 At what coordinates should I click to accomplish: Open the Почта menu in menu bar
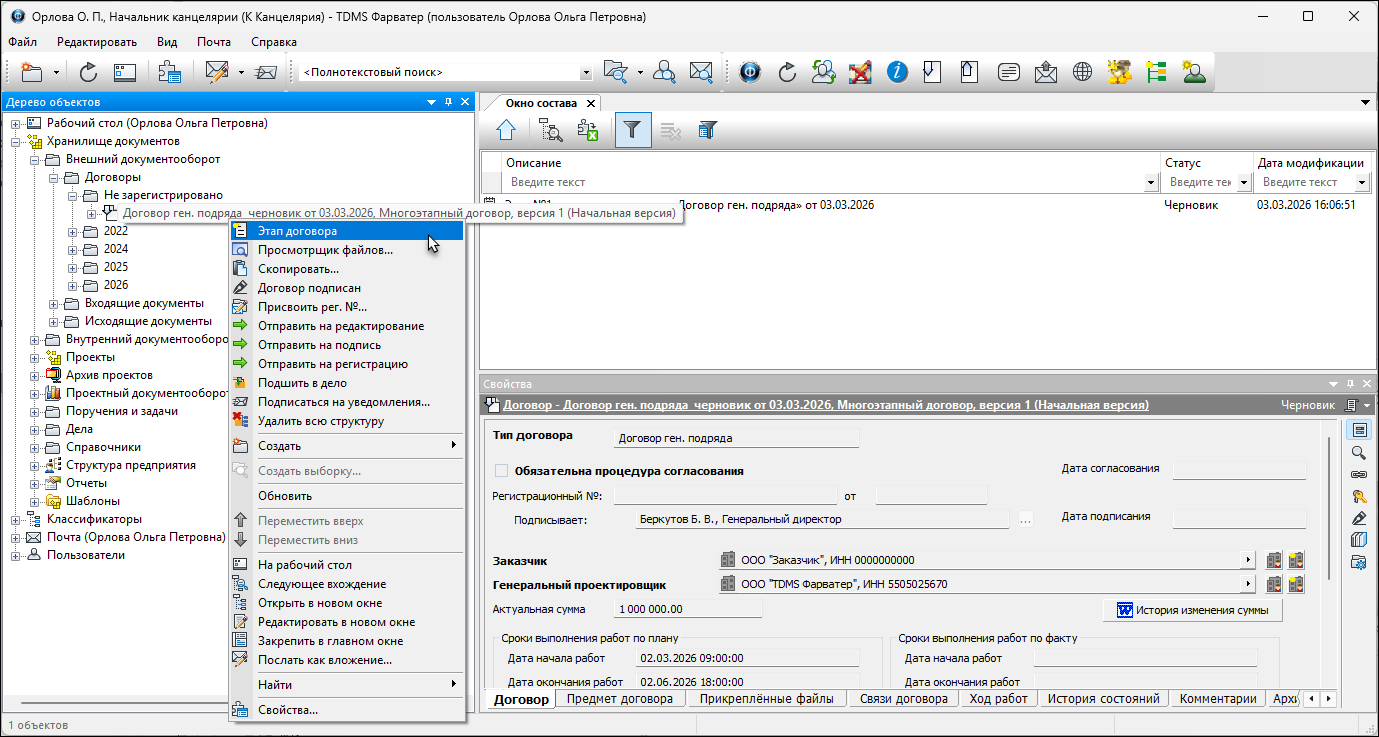[x=214, y=42]
